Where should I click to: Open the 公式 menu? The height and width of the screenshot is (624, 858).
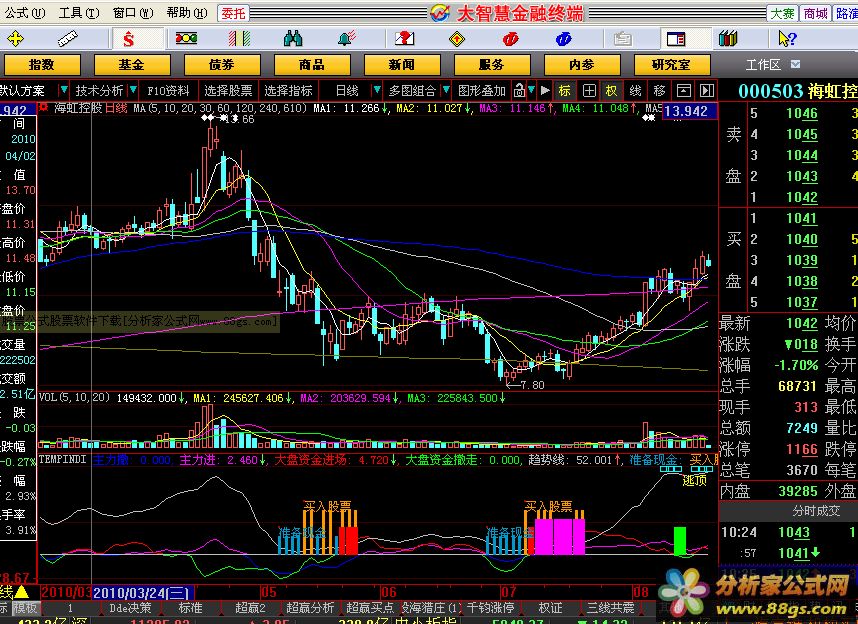point(25,13)
